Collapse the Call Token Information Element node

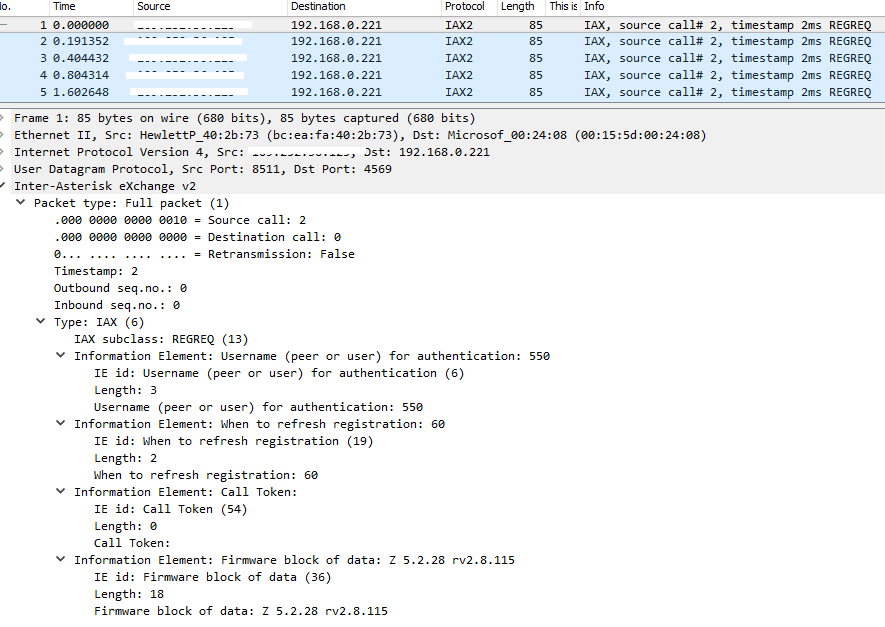tap(61, 492)
